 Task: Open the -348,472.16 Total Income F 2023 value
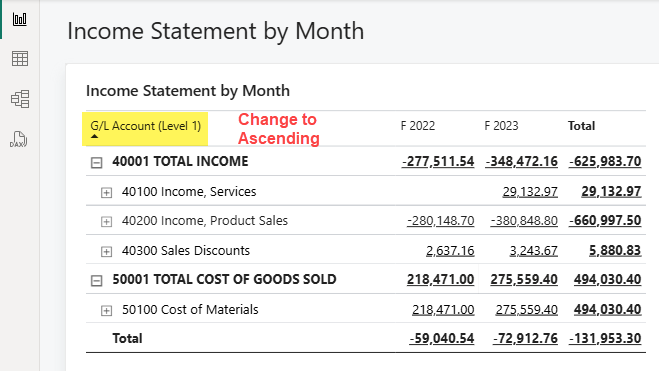(x=522, y=161)
